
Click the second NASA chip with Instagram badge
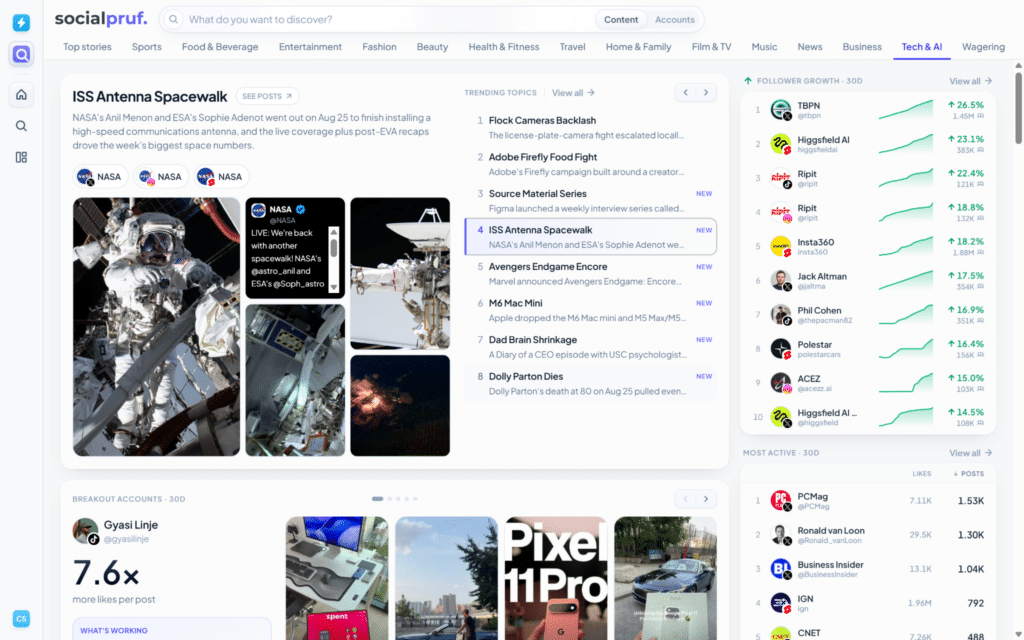[x=160, y=176]
